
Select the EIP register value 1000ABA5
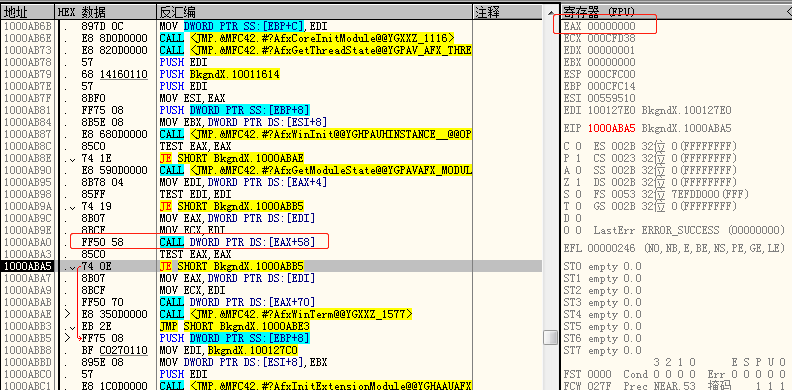(x=611, y=128)
